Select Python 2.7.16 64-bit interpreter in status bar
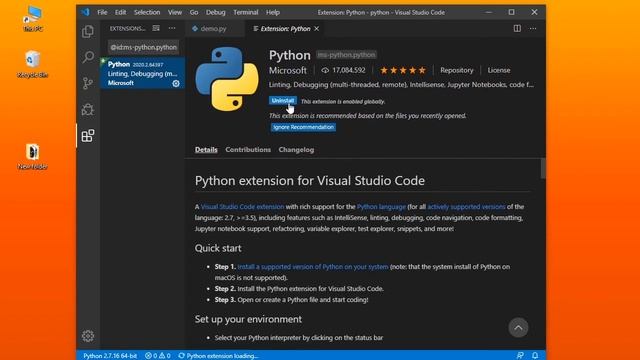Image resolution: width=640 pixels, height=360 pixels. pyautogui.click(x=110, y=356)
